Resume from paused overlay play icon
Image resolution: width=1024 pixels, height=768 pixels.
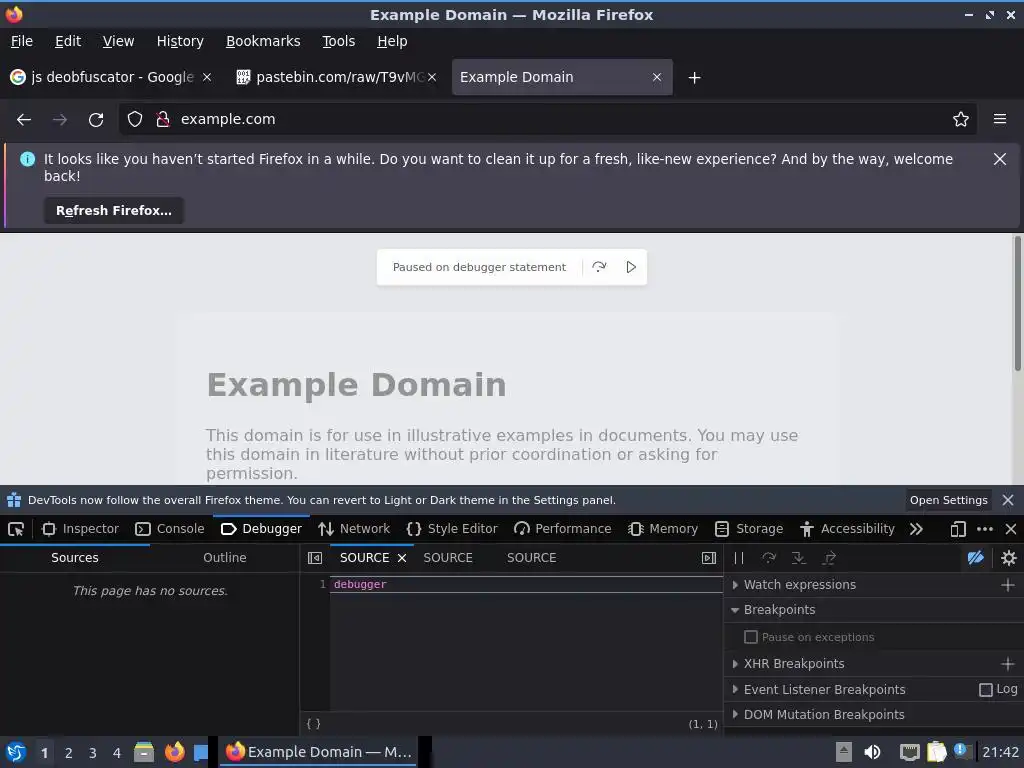[631, 267]
